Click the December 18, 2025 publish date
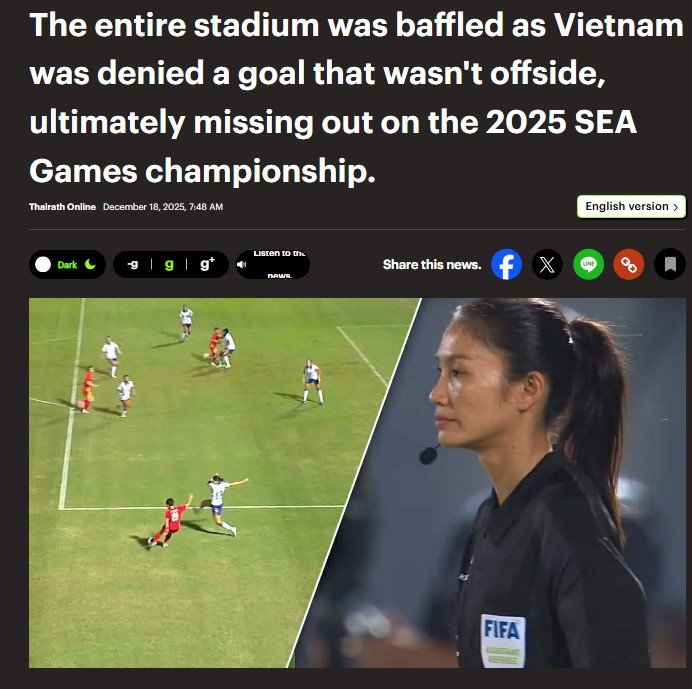 pyautogui.click(x=163, y=207)
